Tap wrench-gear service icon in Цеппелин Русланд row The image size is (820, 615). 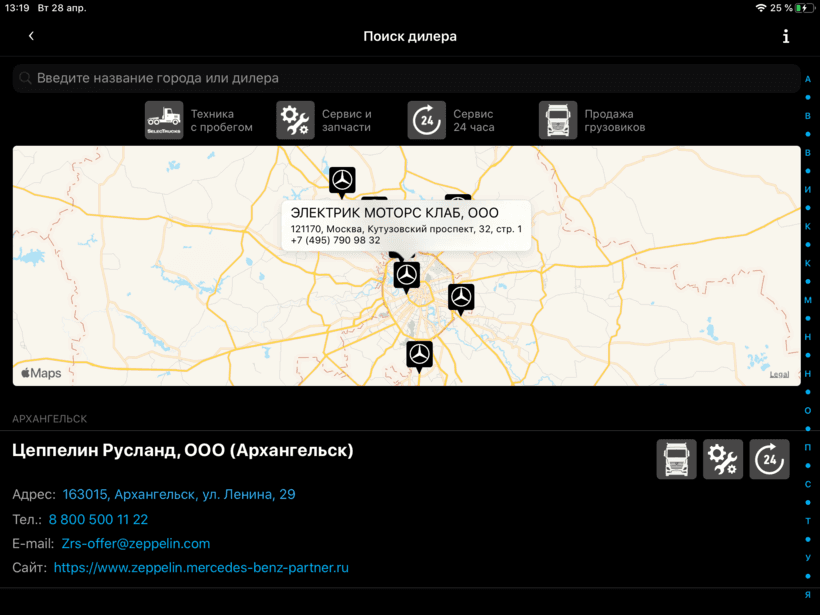(x=723, y=459)
